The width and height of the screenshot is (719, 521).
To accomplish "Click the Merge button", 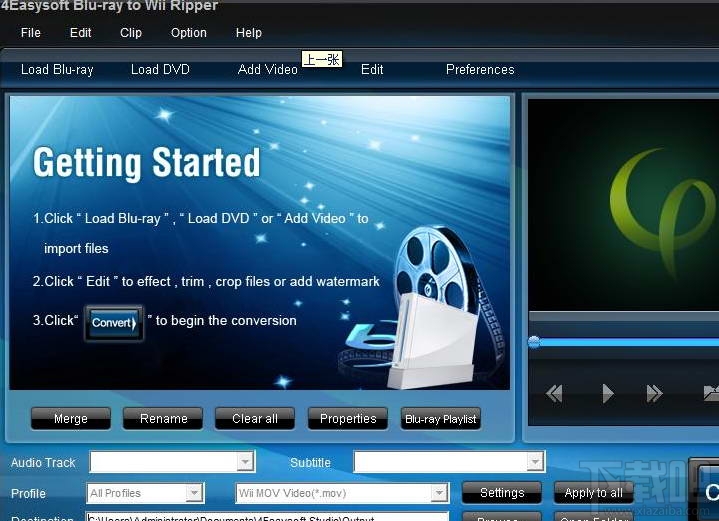I will [71, 418].
